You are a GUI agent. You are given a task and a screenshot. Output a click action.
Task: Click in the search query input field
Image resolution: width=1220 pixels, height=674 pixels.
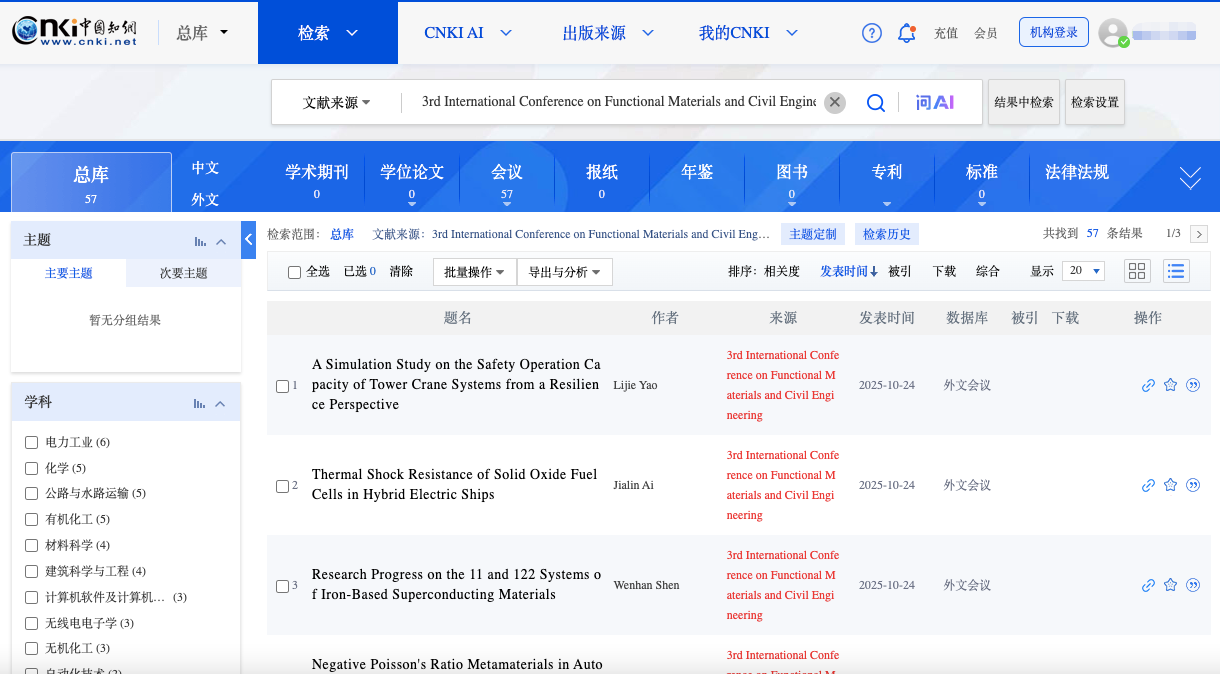(618, 102)
